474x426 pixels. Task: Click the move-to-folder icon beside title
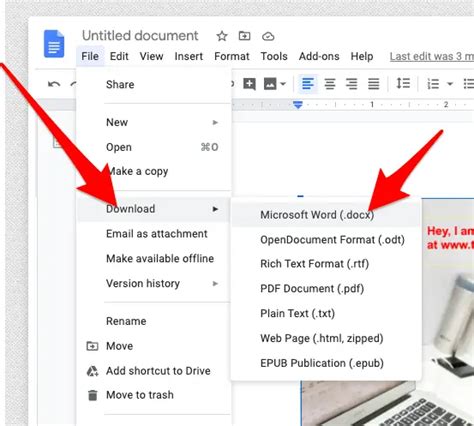pos(244,36)
